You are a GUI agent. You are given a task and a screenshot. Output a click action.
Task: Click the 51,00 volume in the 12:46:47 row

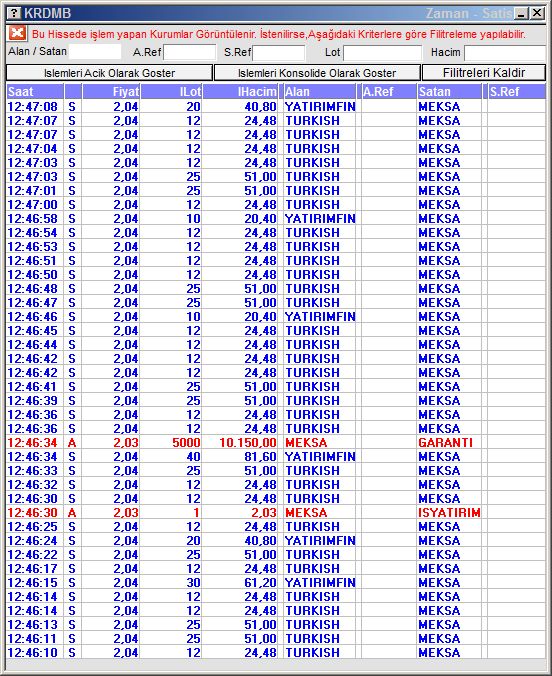[260, 303]
